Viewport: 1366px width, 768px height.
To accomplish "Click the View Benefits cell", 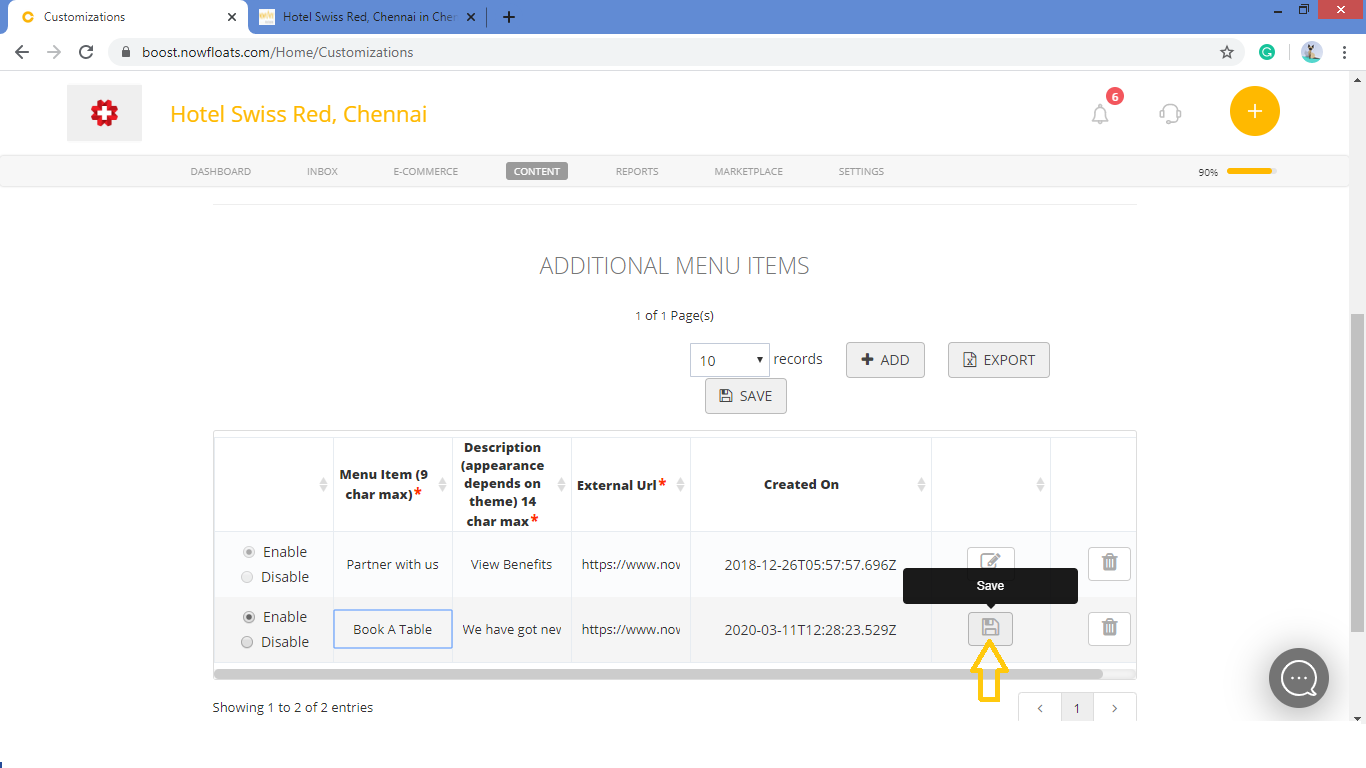I will [x=511, y=564].
